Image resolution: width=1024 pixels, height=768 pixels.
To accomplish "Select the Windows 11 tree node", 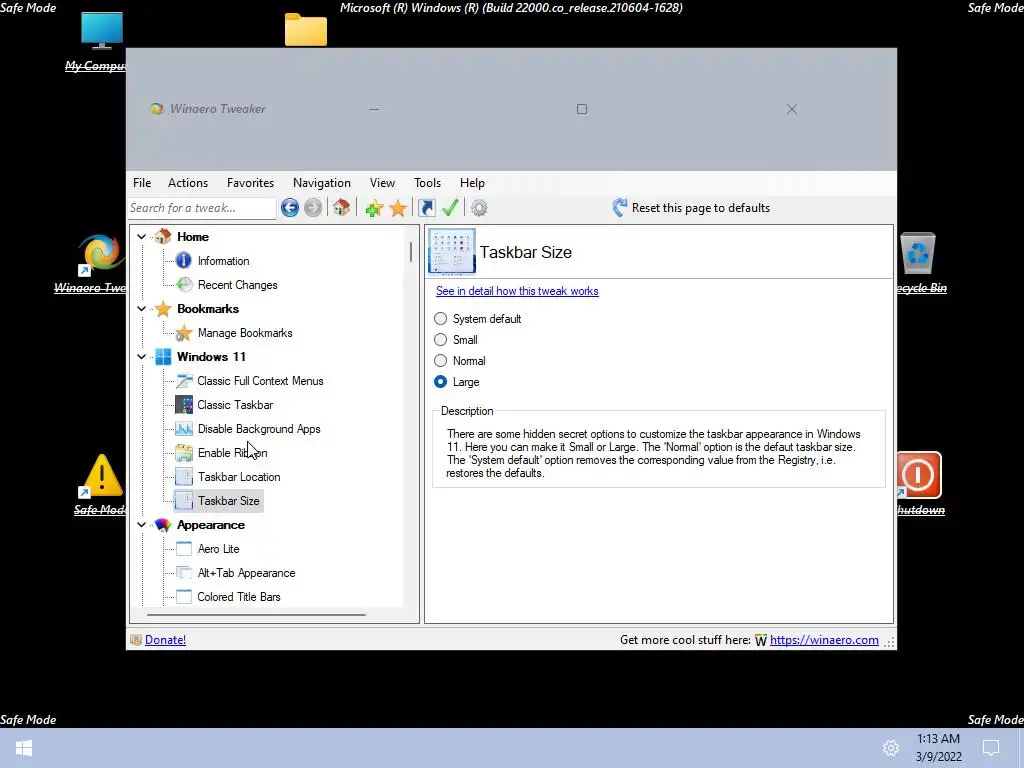I will (211, 357).
